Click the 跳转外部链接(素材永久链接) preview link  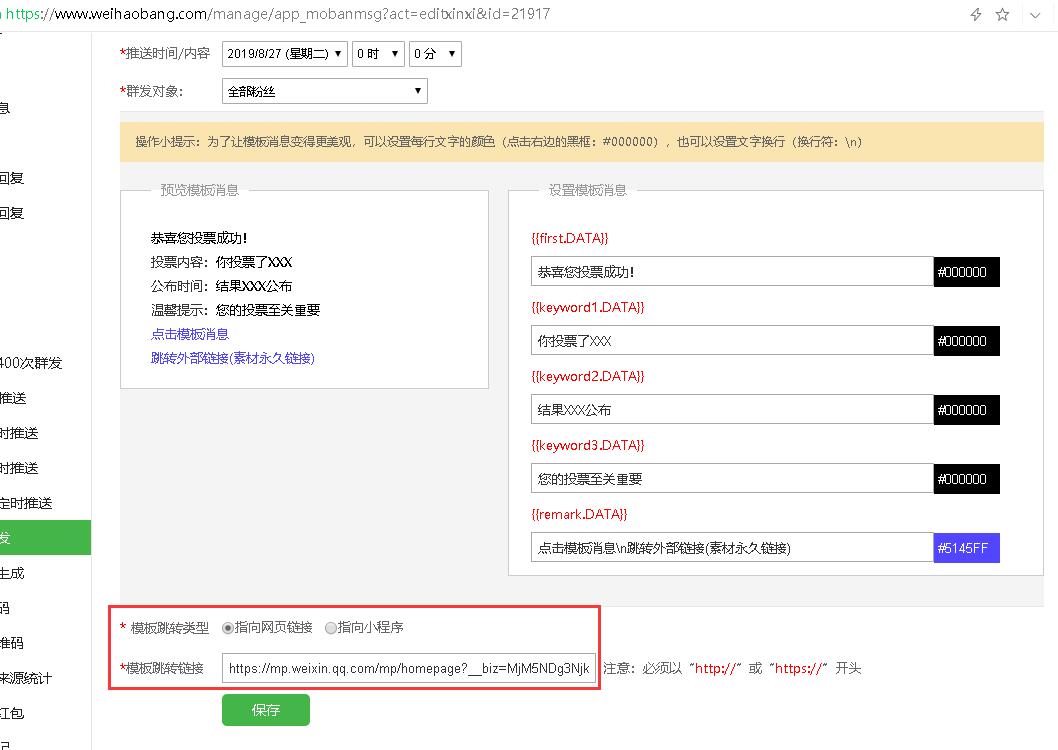pos(233,358)
